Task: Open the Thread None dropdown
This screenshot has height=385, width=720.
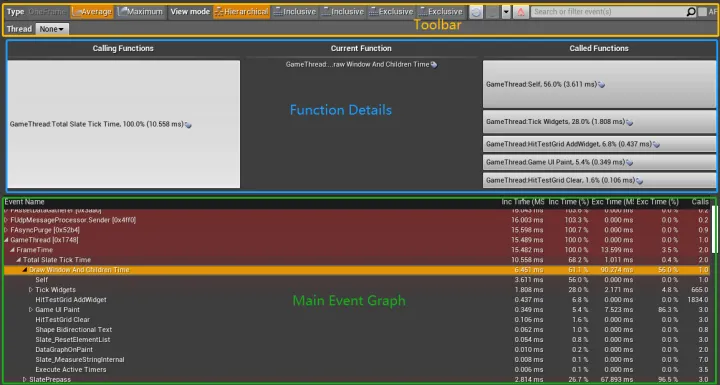Action: coord(51,29)
